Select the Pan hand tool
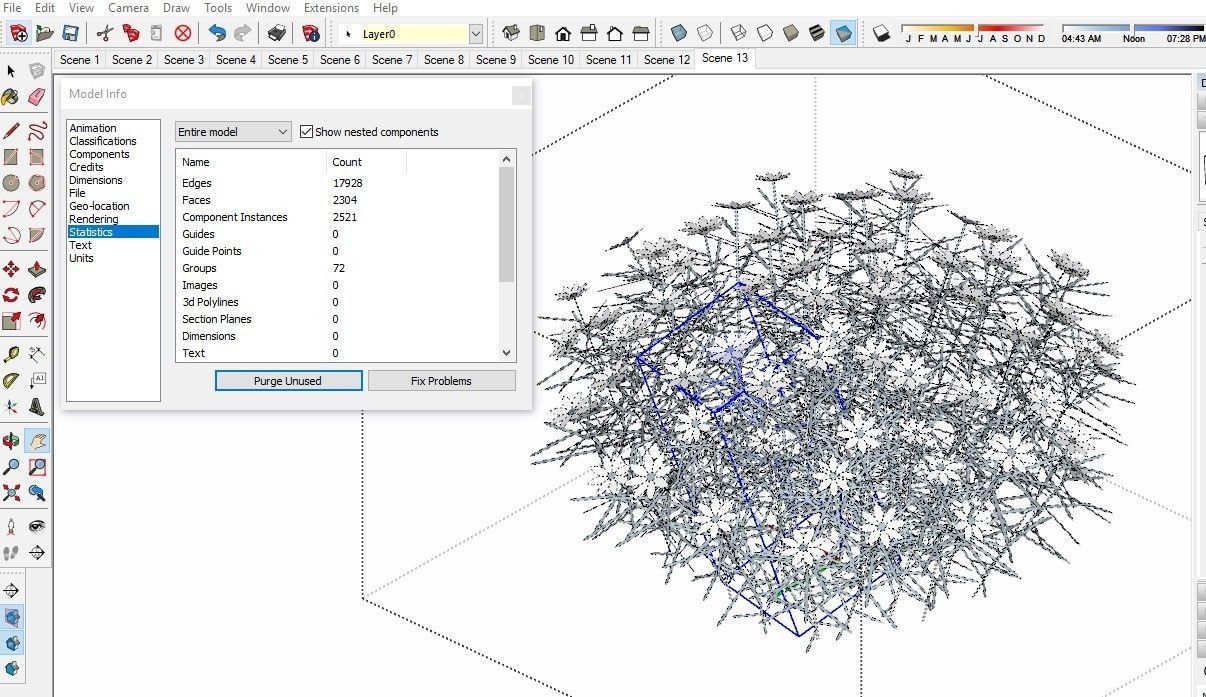This screenshot has width=1206, height=697. [x=37, y=440]
